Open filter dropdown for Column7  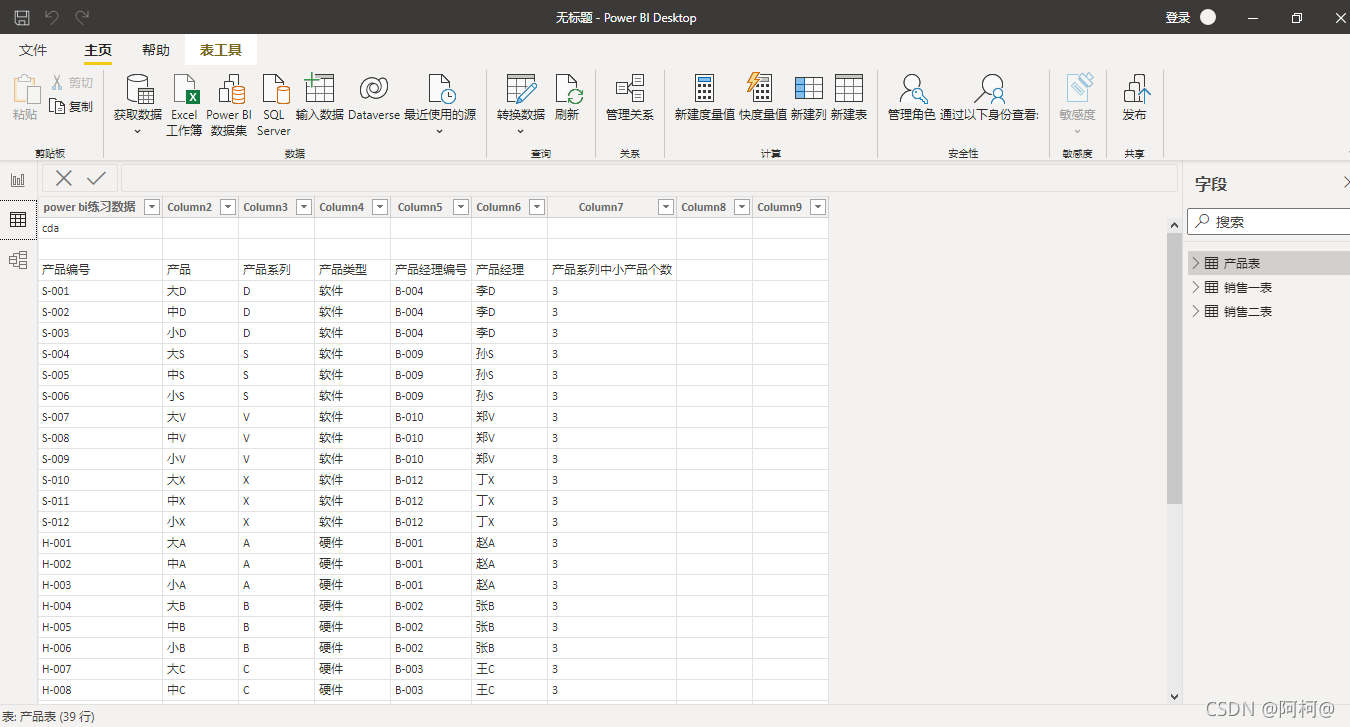[666, 207]
